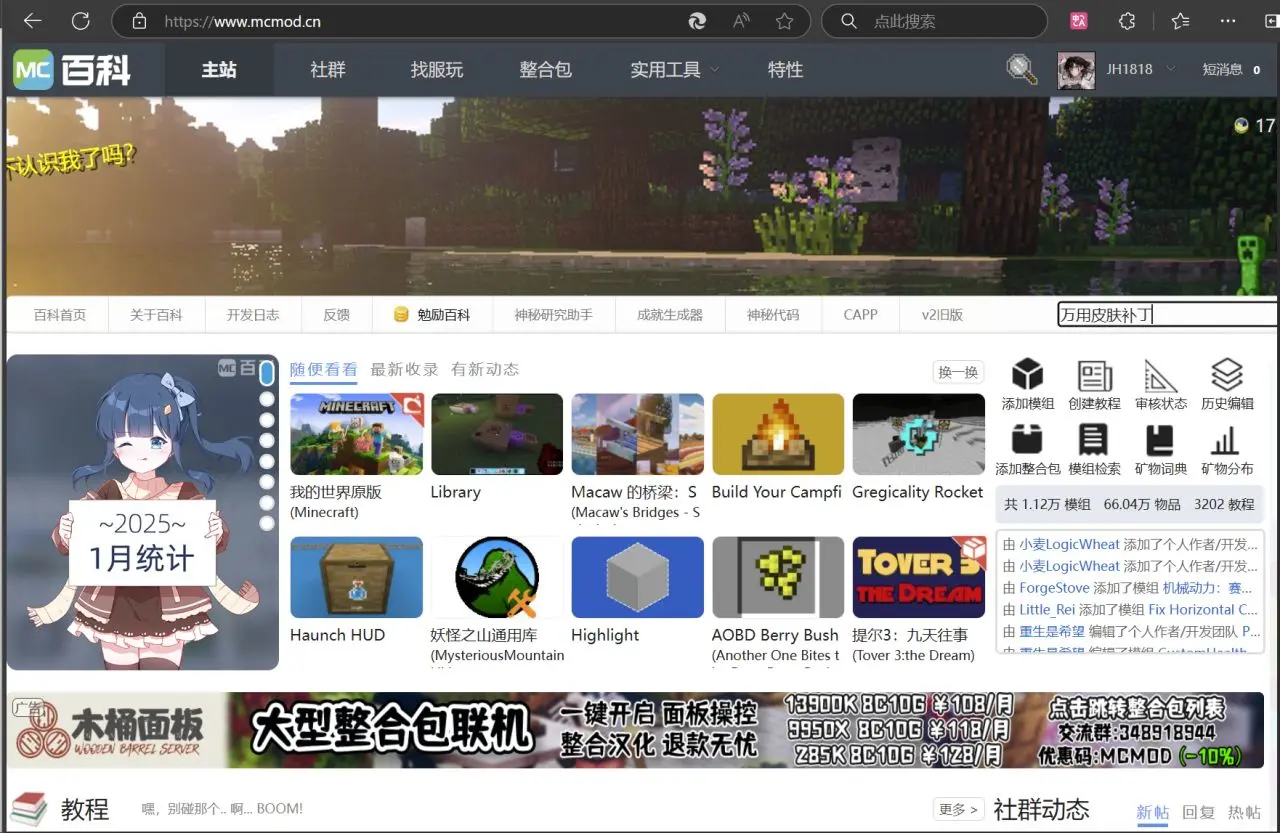1280x833 pixels.
Task: Open the read aloud icon in address bar
Action: (x=741, y=21)
